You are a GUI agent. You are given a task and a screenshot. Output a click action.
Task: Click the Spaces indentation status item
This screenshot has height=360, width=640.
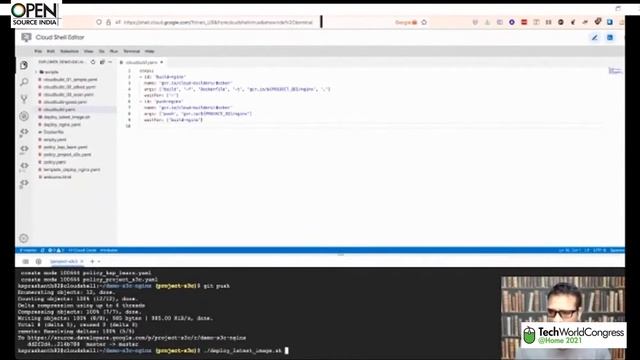coord(617,250)
